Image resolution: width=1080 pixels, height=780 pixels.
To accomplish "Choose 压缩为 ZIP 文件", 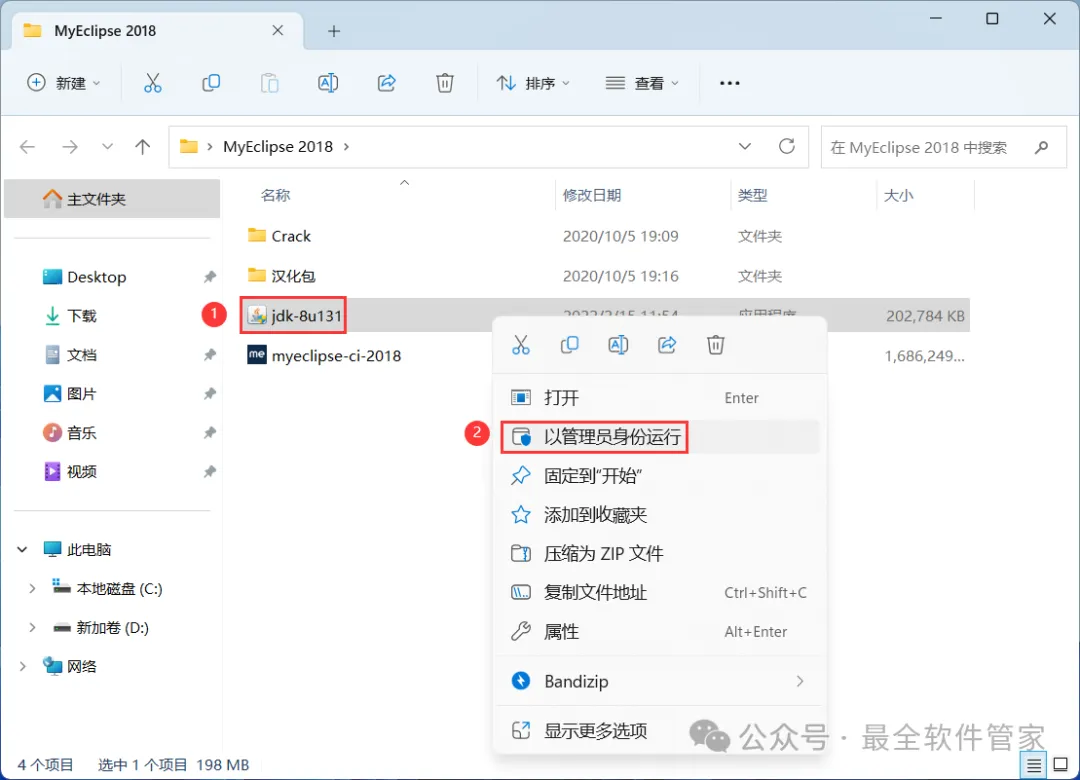I will [x=660, y=553].
